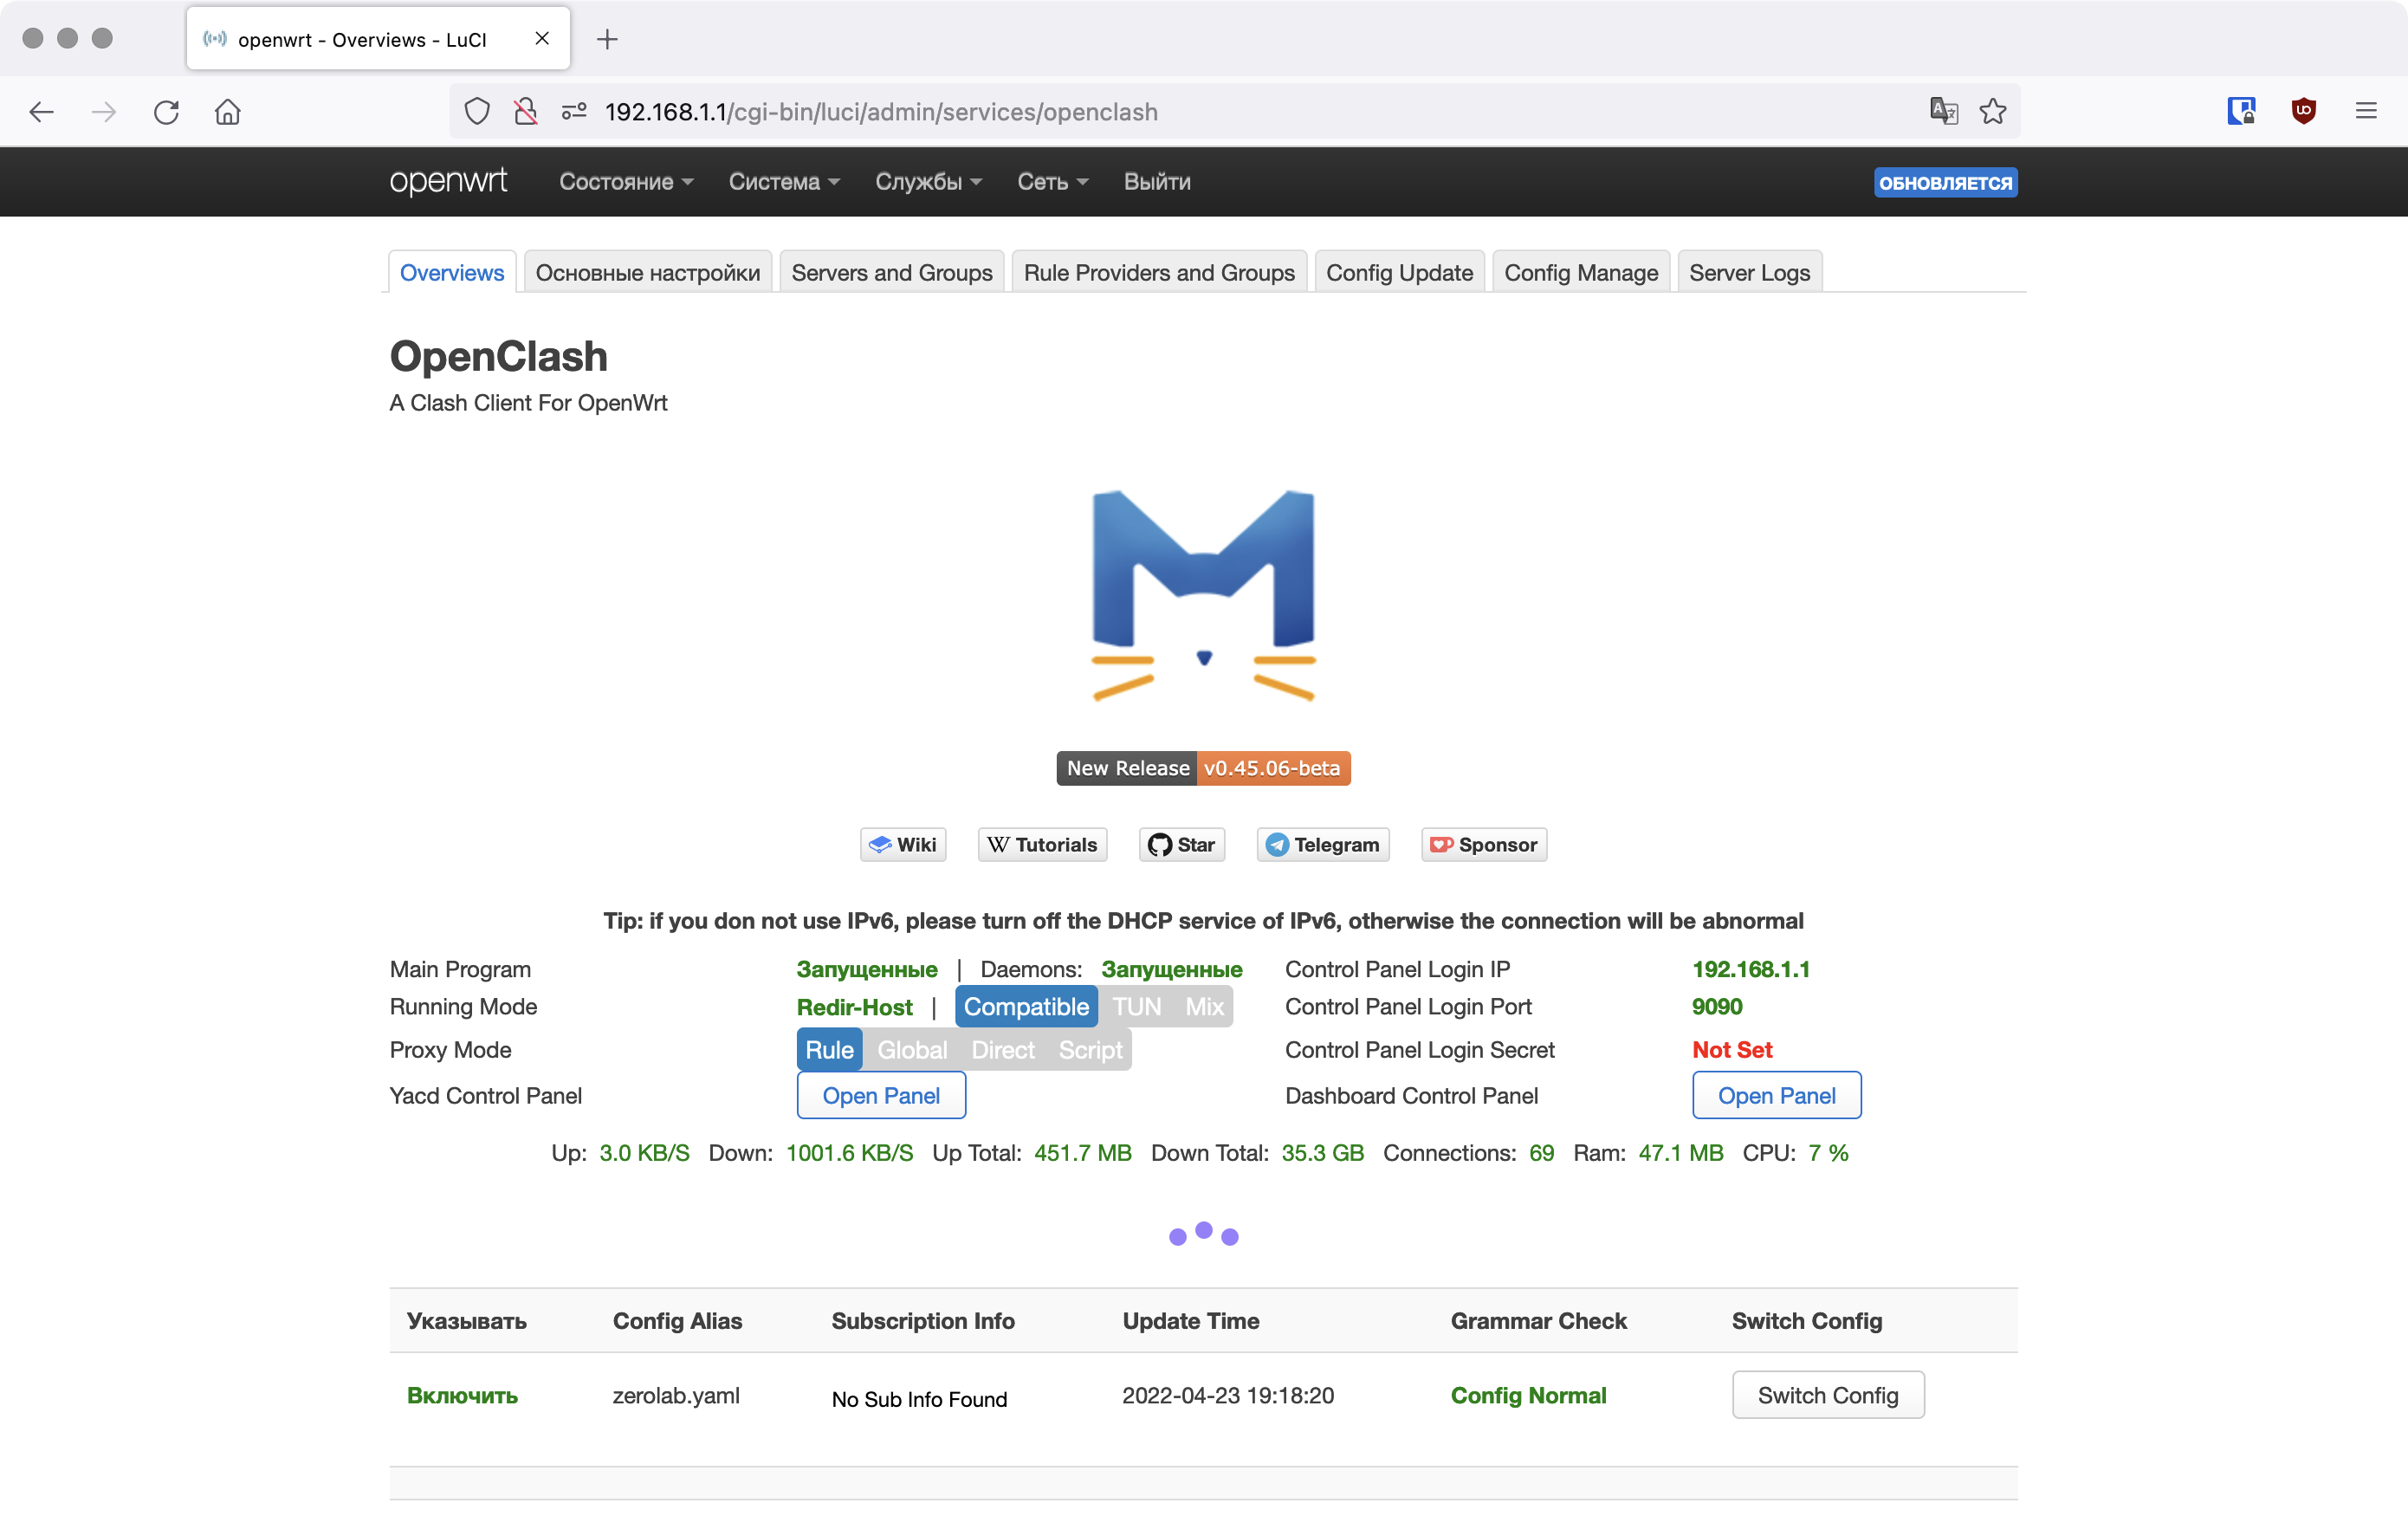Click the Switch Config button for zerolab.yaml
Image resolution: width=2408 pixels, height=1516 pixels.
[x=1828, y=1395]
